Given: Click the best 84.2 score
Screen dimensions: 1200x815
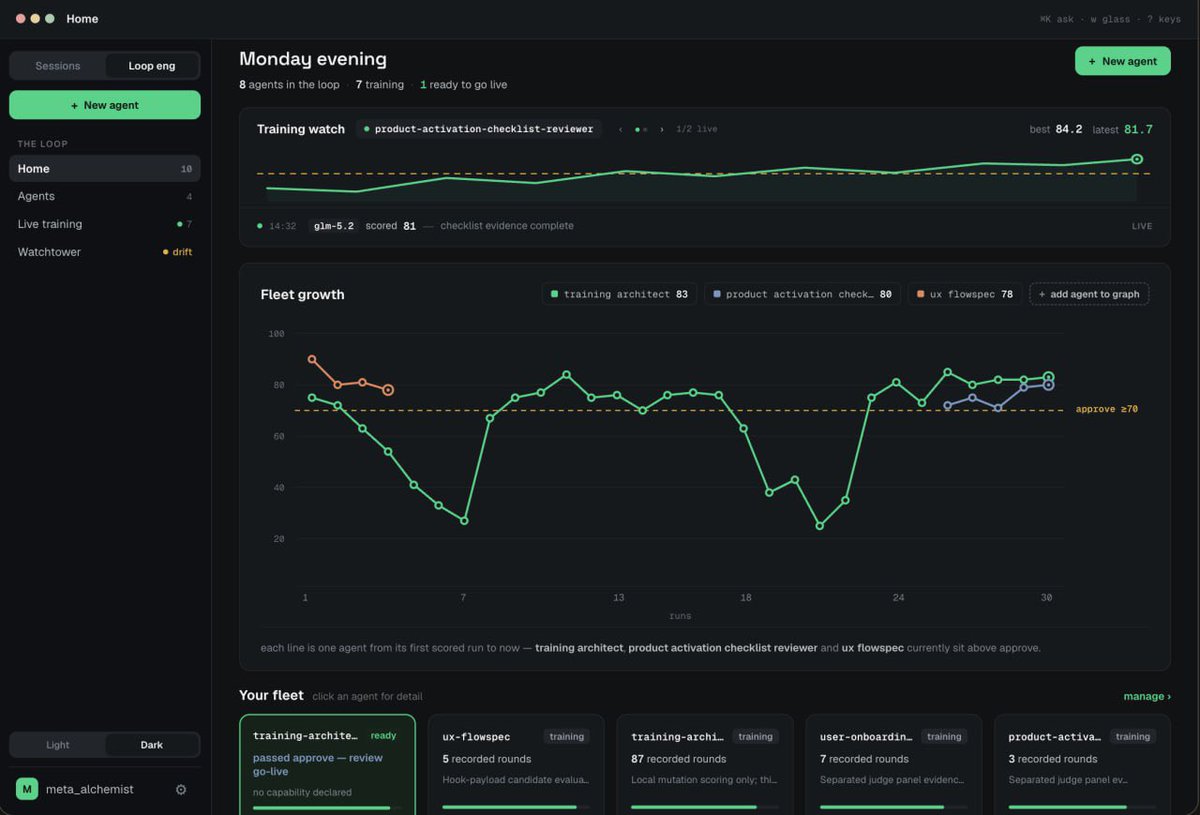Looking at the screenshot, I should pos(1056,129).
